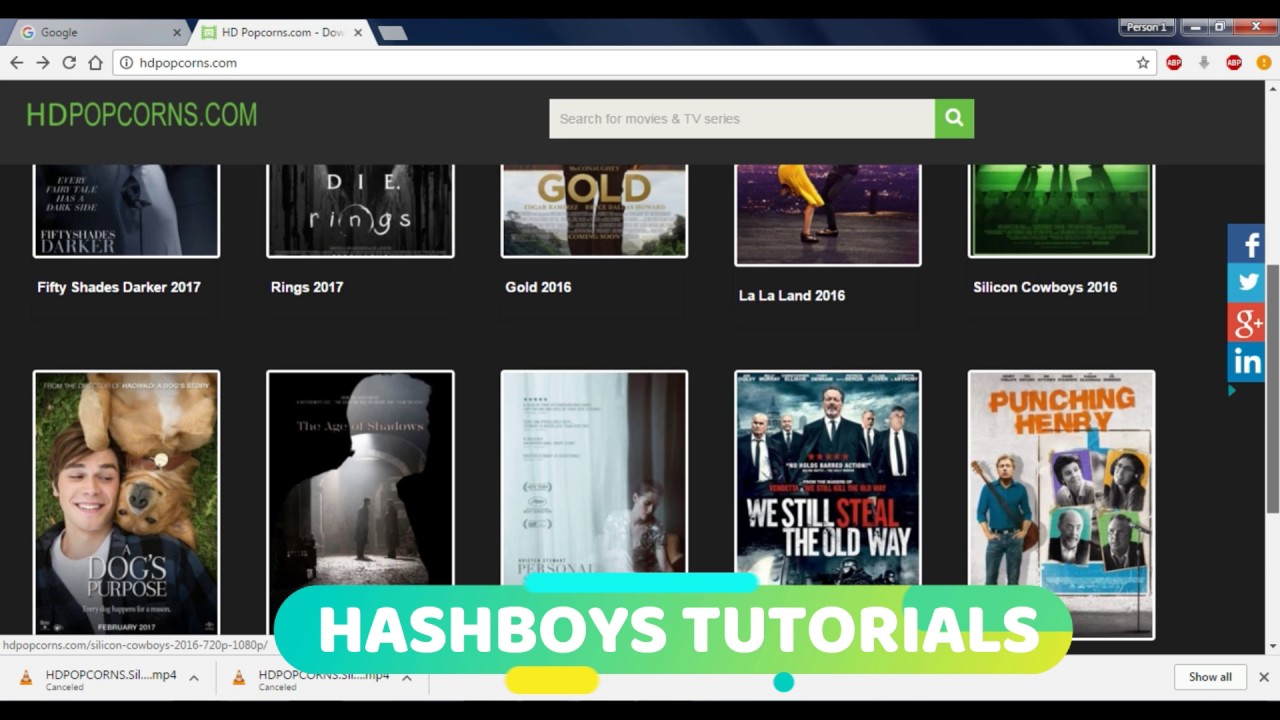Open The Age of Shadows poster
This screenshot has height=720, width=1280.
pyautogui.click(x=360, y=480)
